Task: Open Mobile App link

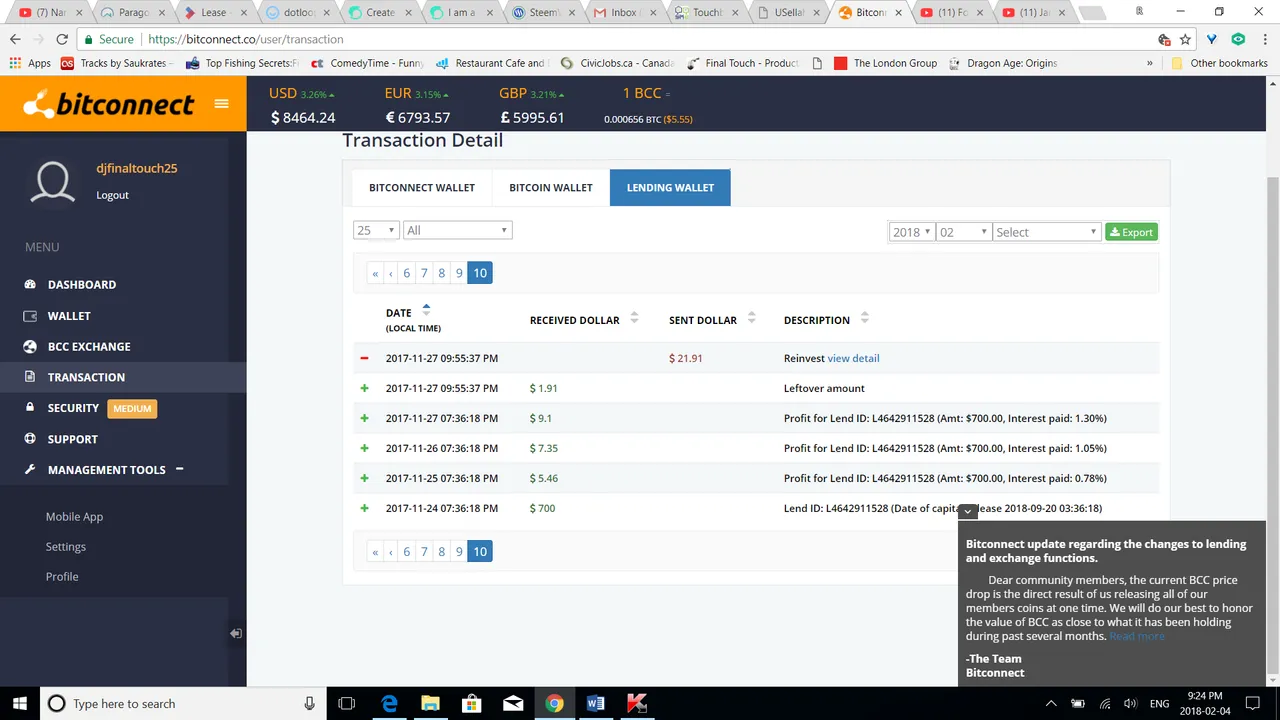Action: click(x=74, y=517)
